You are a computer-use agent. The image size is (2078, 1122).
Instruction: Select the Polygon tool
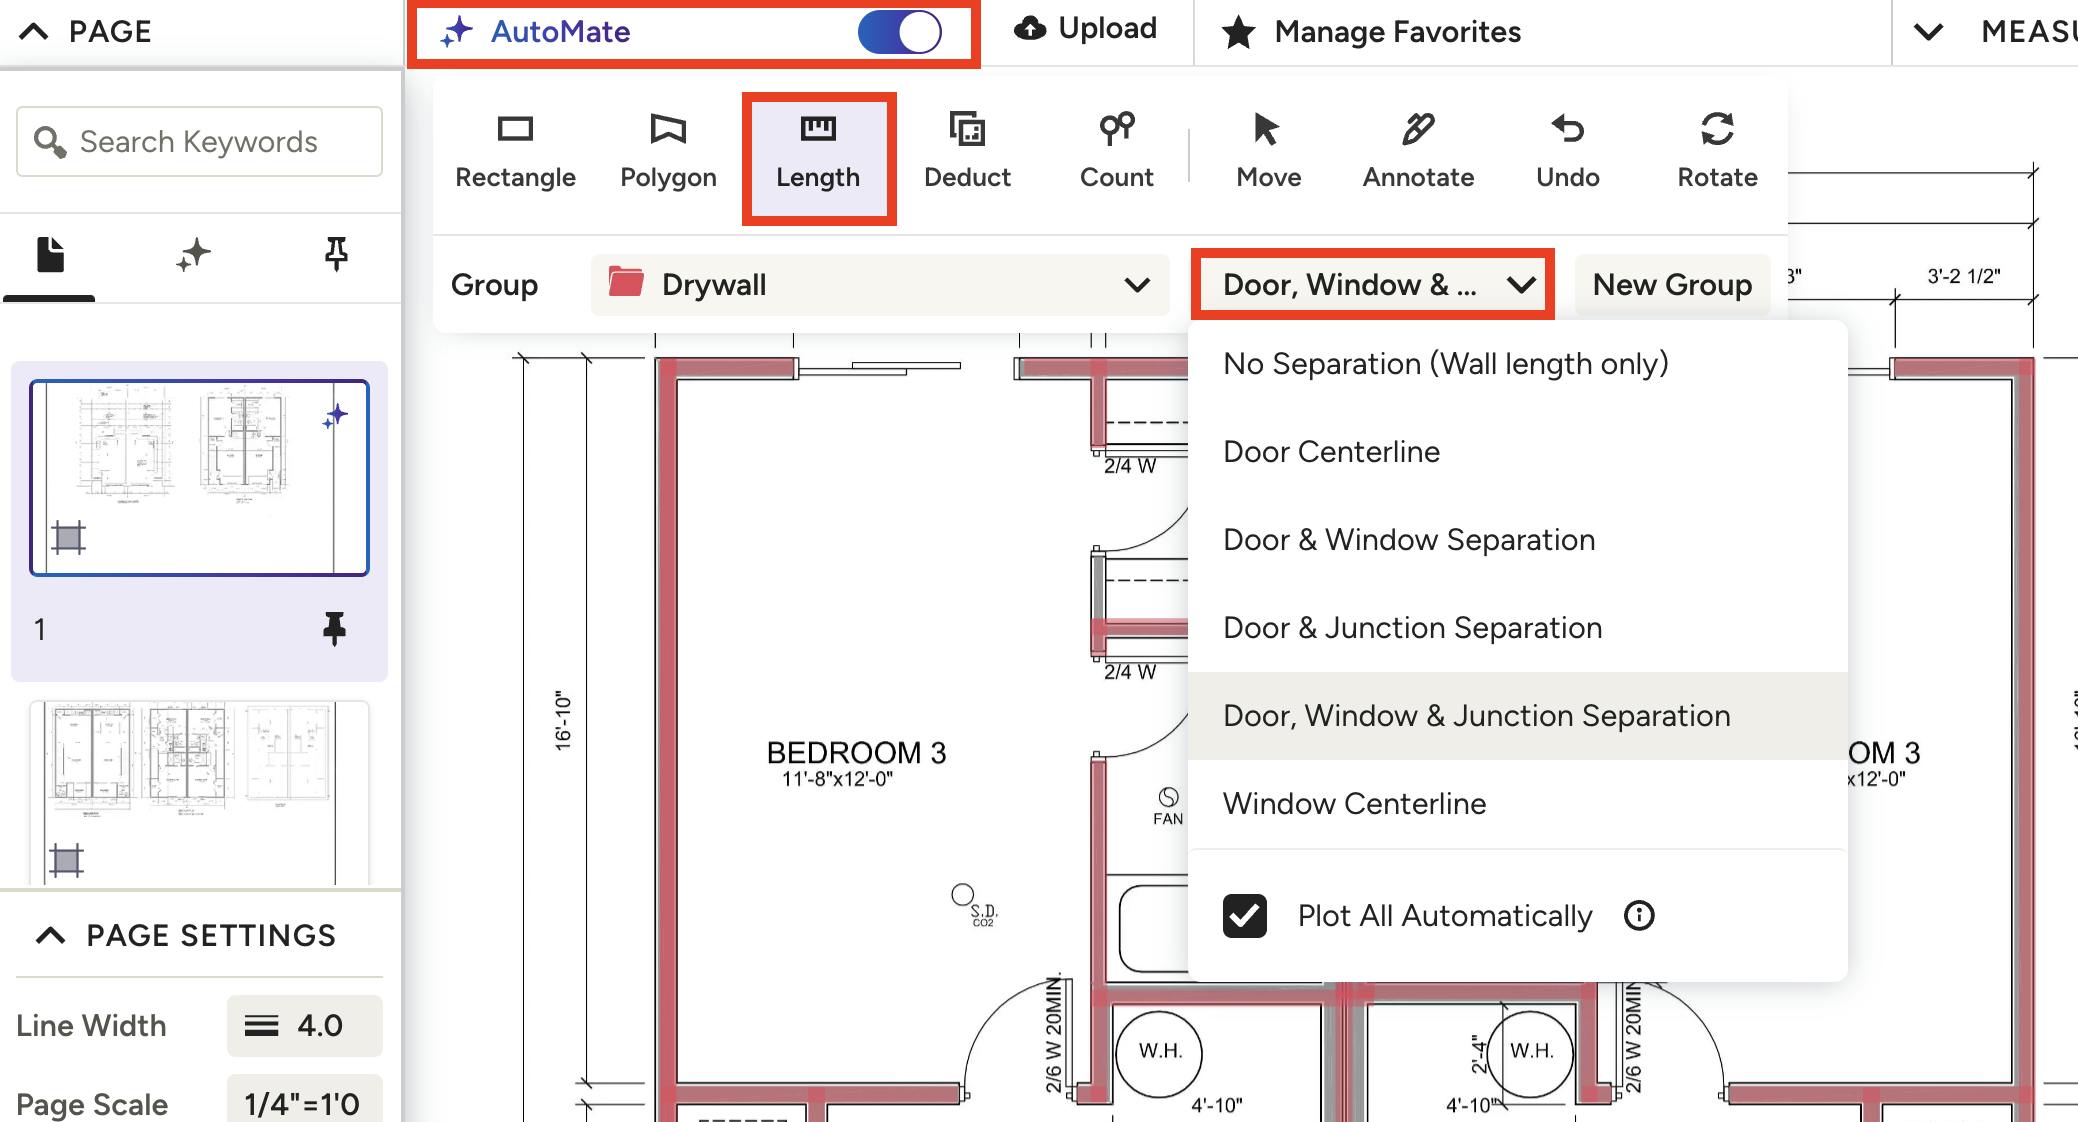[x=668, y=152]
